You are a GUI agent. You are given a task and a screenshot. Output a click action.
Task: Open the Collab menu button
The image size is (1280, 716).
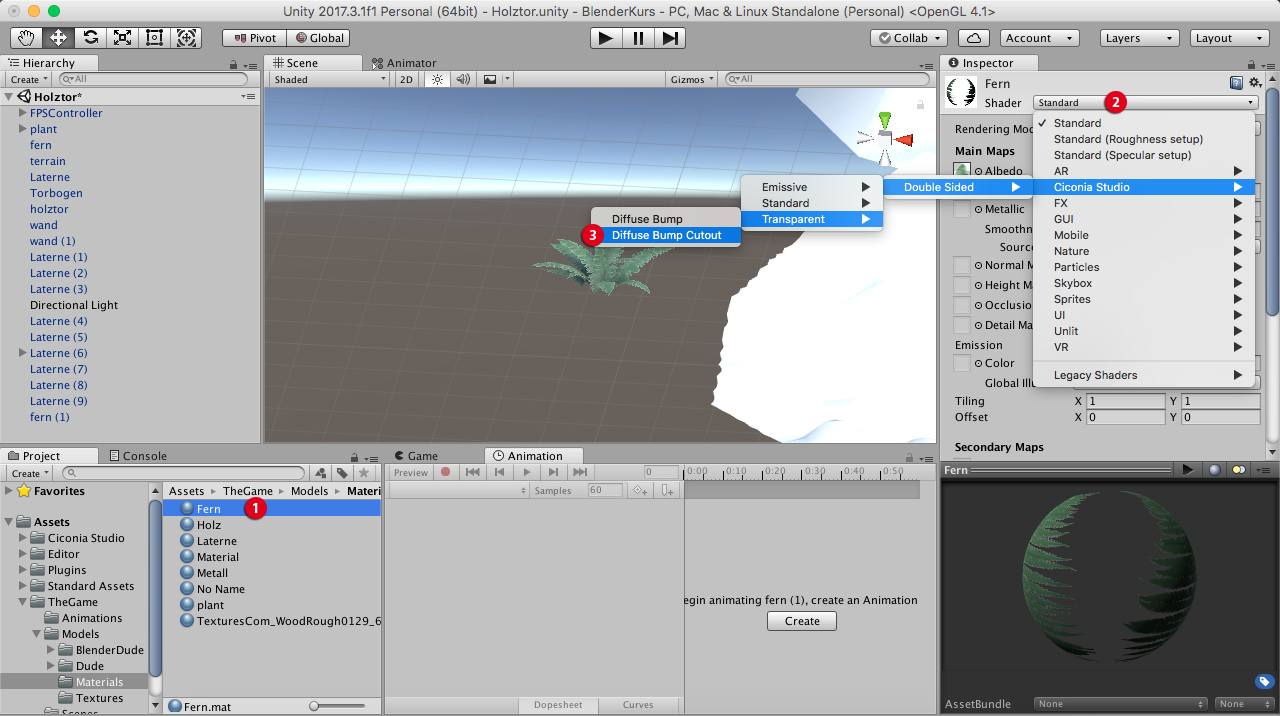tap(909, 38)
